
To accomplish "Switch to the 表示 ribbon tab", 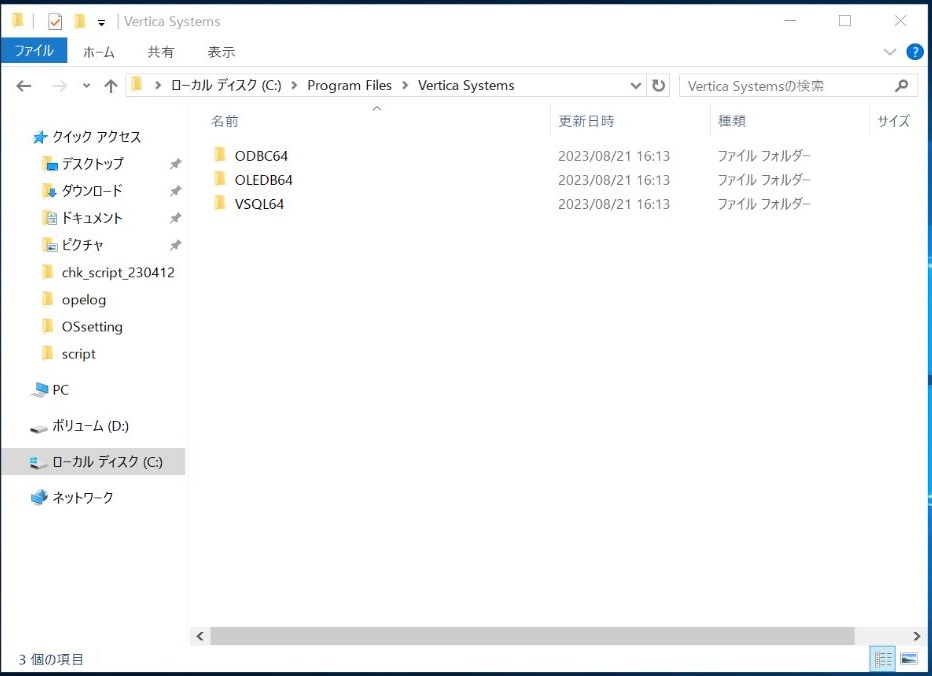I will (x=221, y=52).
